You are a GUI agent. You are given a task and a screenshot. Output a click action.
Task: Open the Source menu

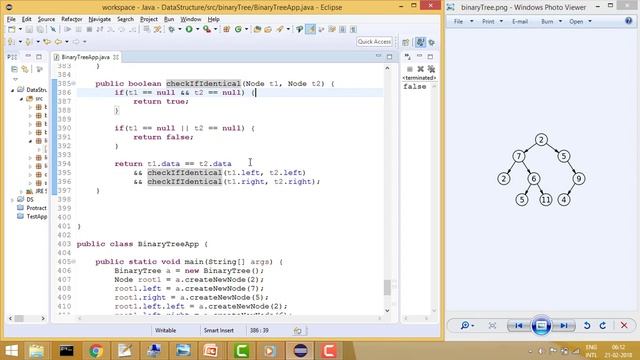coord(46,19)
